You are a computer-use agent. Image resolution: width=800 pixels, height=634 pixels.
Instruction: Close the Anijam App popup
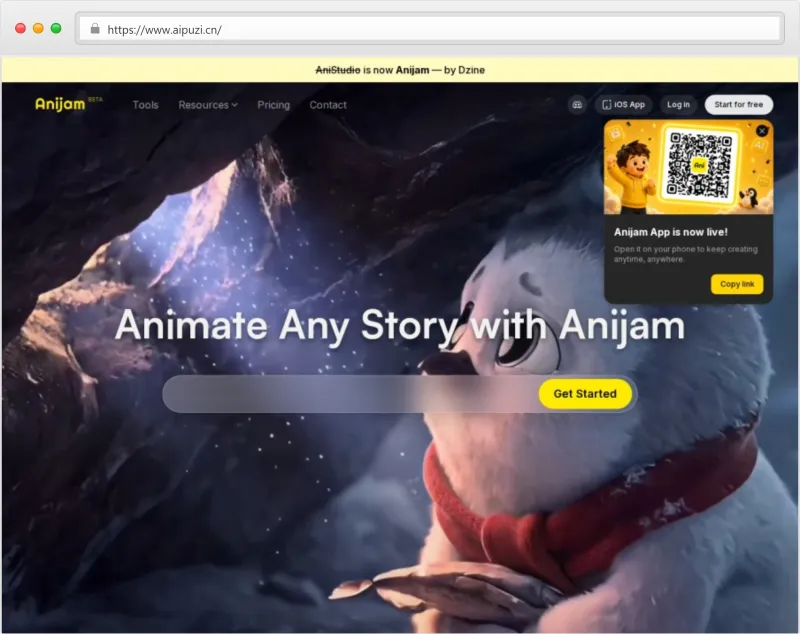[x=762, y=131]
